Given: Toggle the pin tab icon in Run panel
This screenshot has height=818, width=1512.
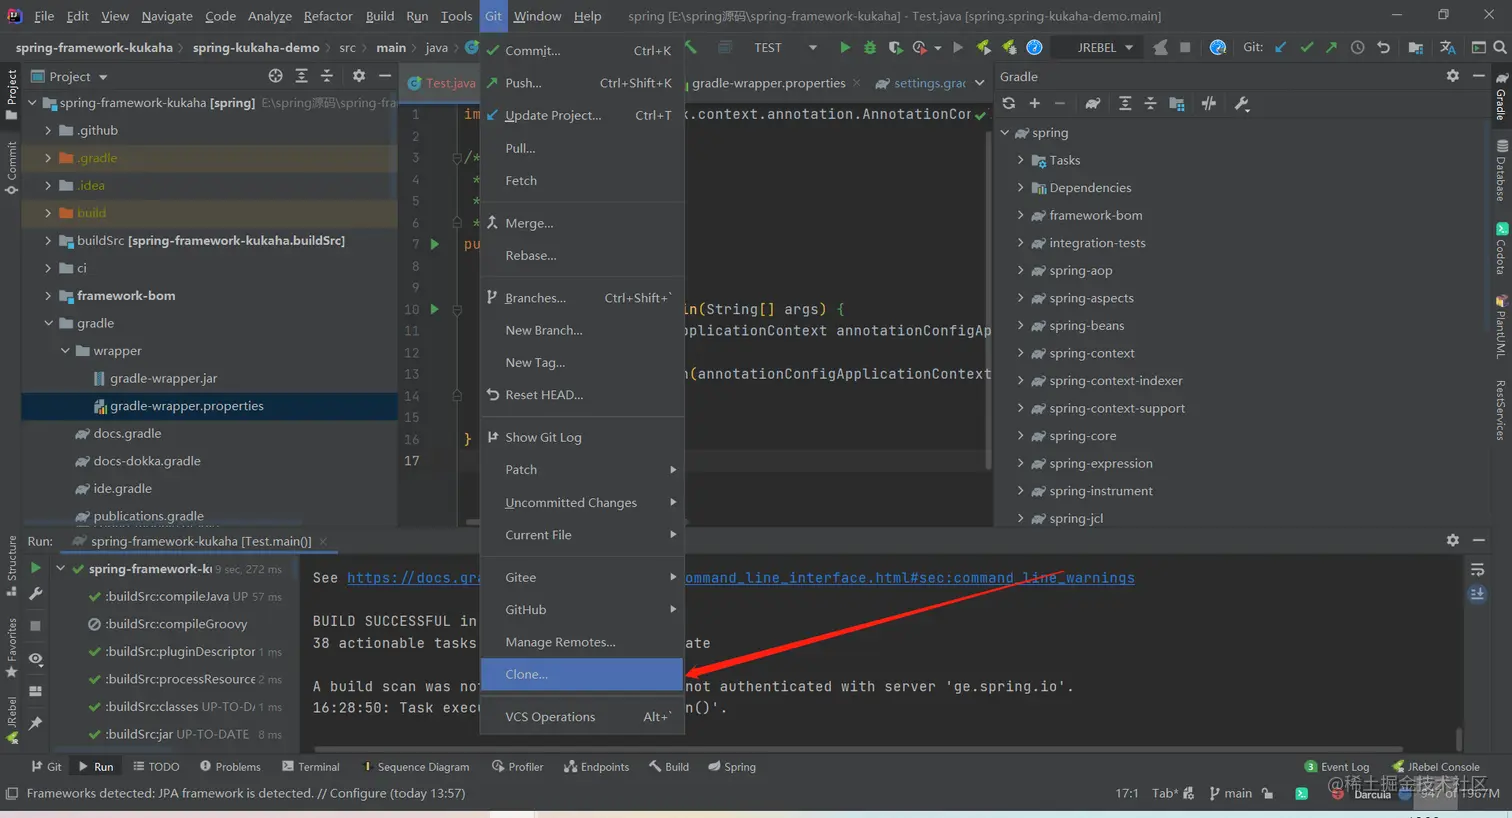Looking at the screenshot, I should pos(35,723).
